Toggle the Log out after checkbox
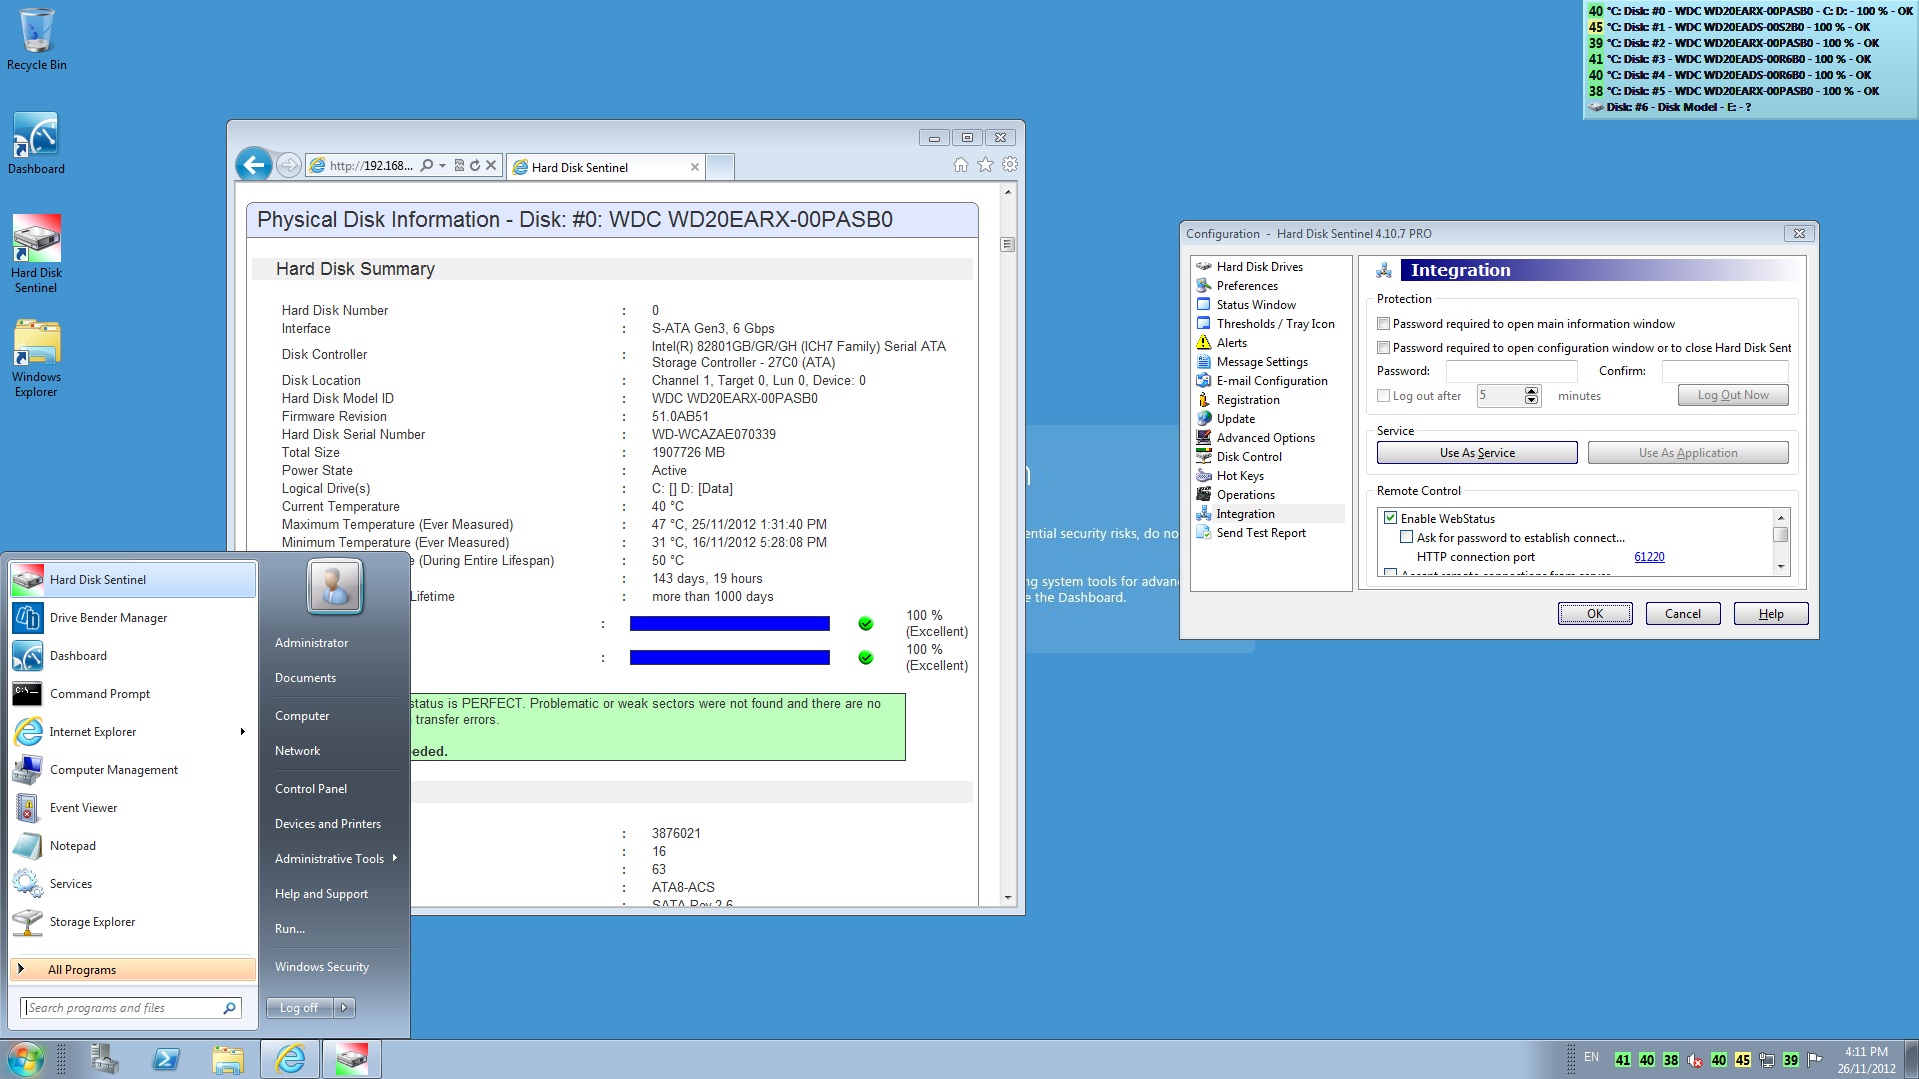This screenshot has width=1919, height=1079. pos(1384,396)
